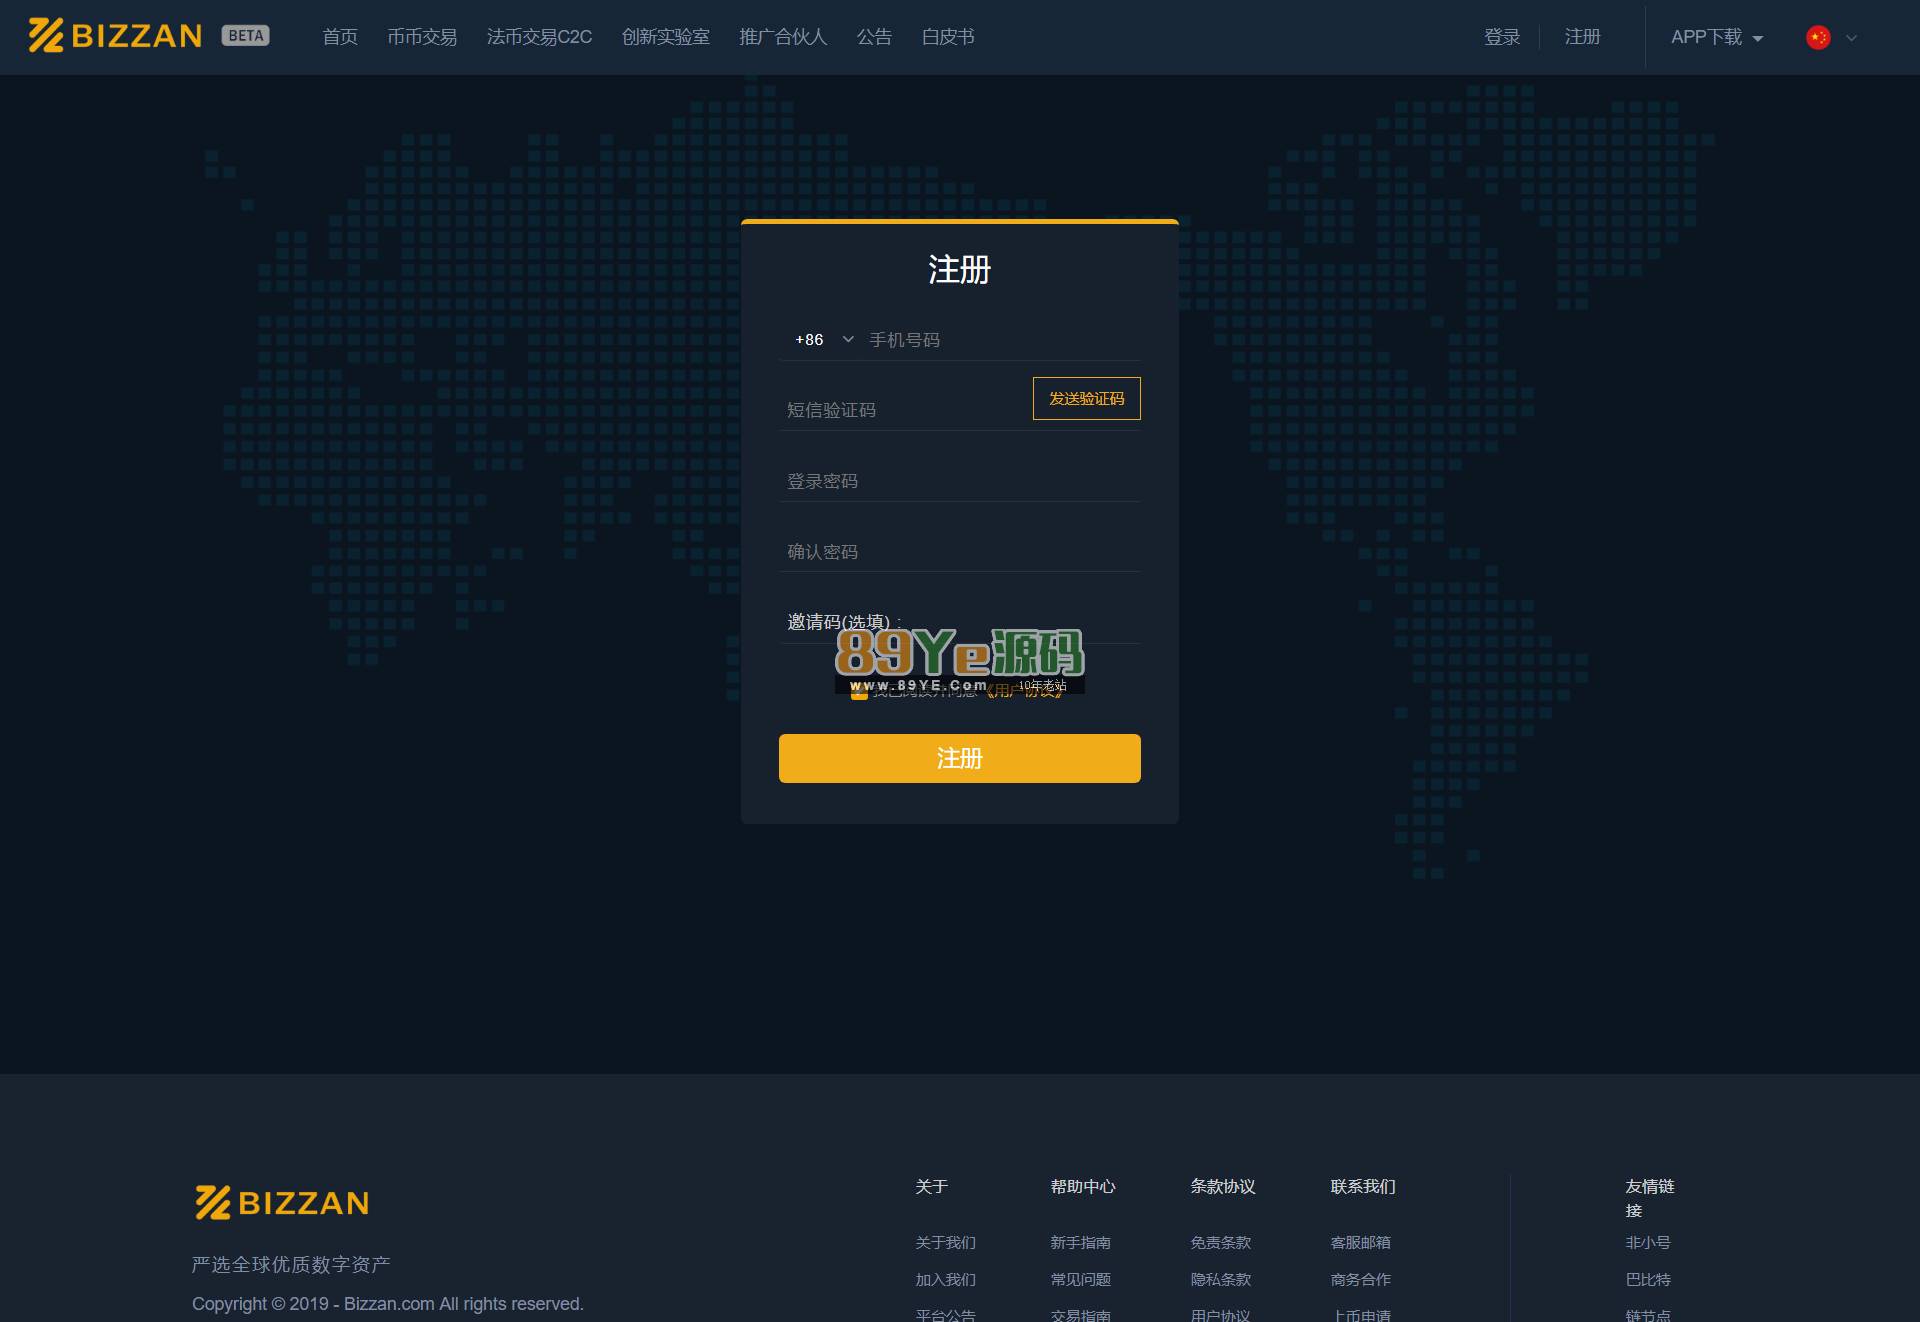Open 隐私条款 footer link
Viewport: 1920px width, 1322px height.
pos(1220,1279)
